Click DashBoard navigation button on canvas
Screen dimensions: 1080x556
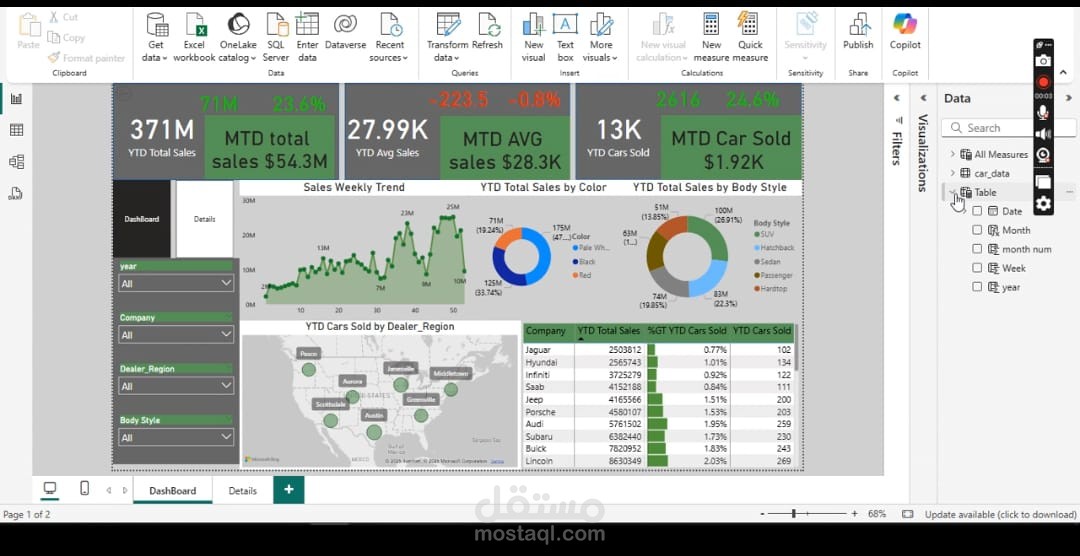(142, 219)
